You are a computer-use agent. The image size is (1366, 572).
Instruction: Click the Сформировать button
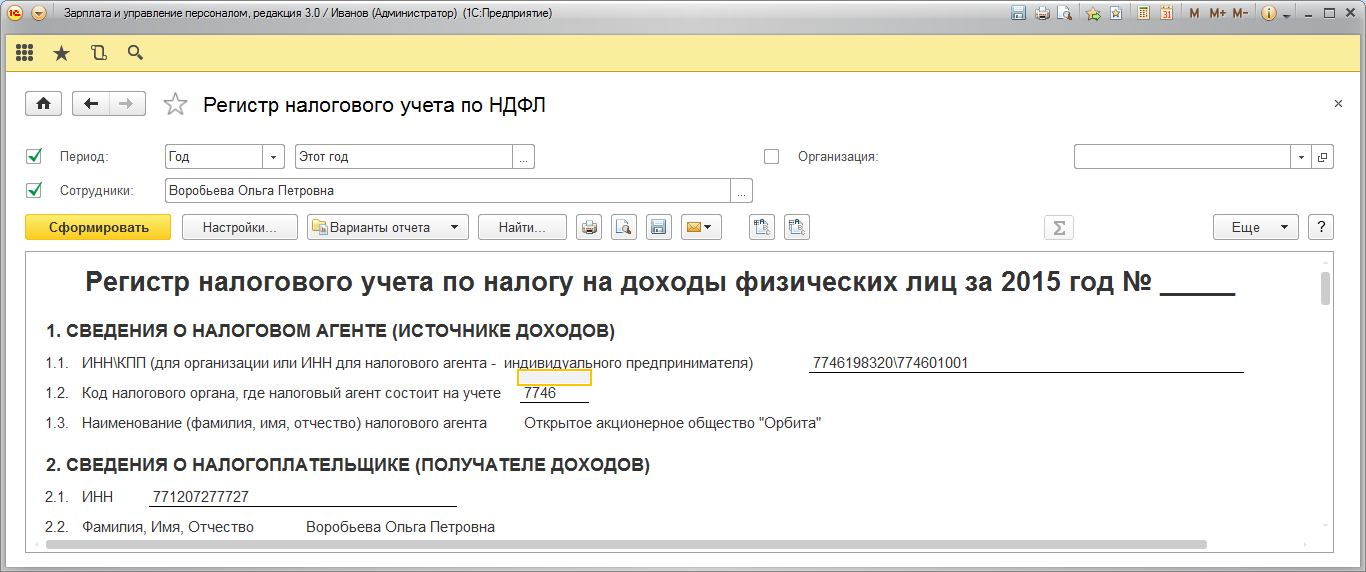(98, 227)
